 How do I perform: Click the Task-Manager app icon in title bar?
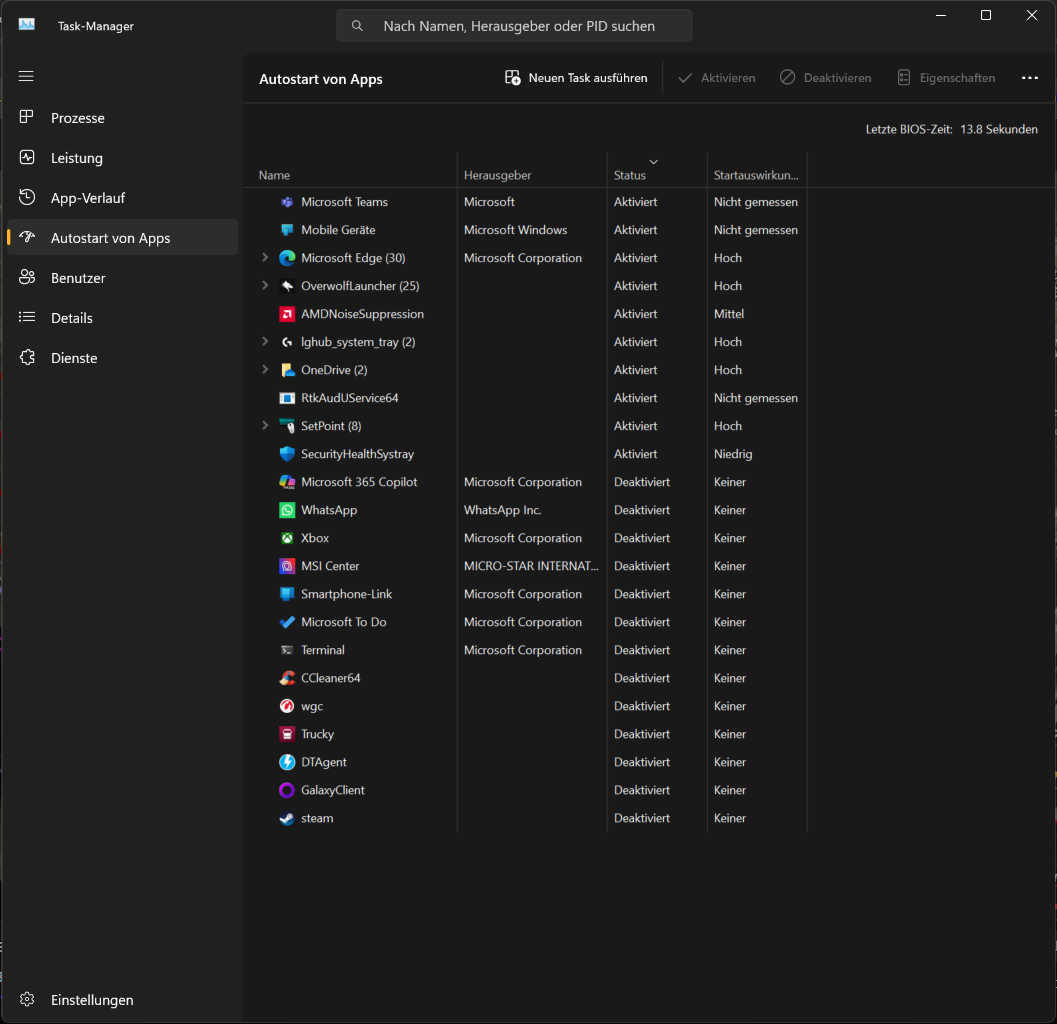27,25
